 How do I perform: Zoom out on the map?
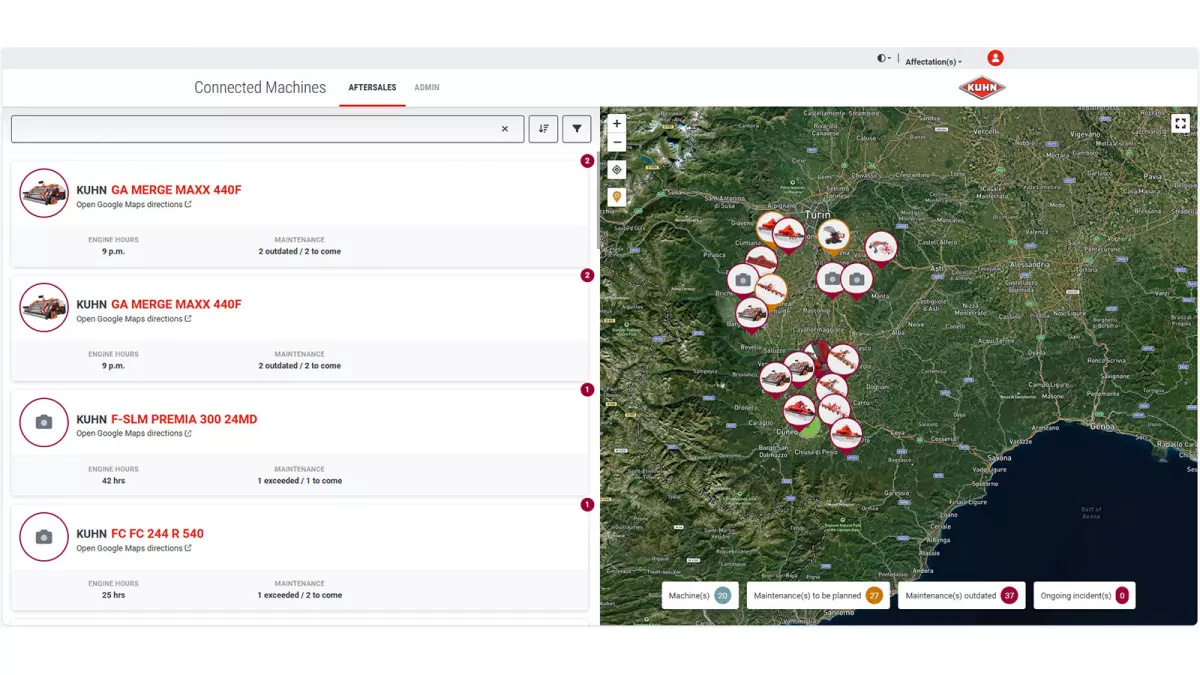pos(617,143)
